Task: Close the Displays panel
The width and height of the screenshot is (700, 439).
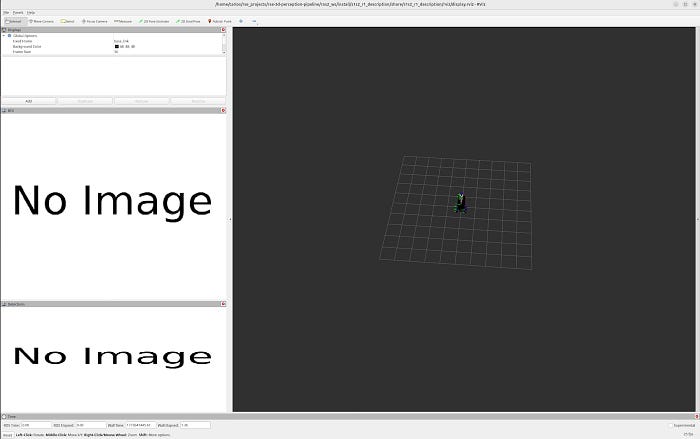Action: 223,30
